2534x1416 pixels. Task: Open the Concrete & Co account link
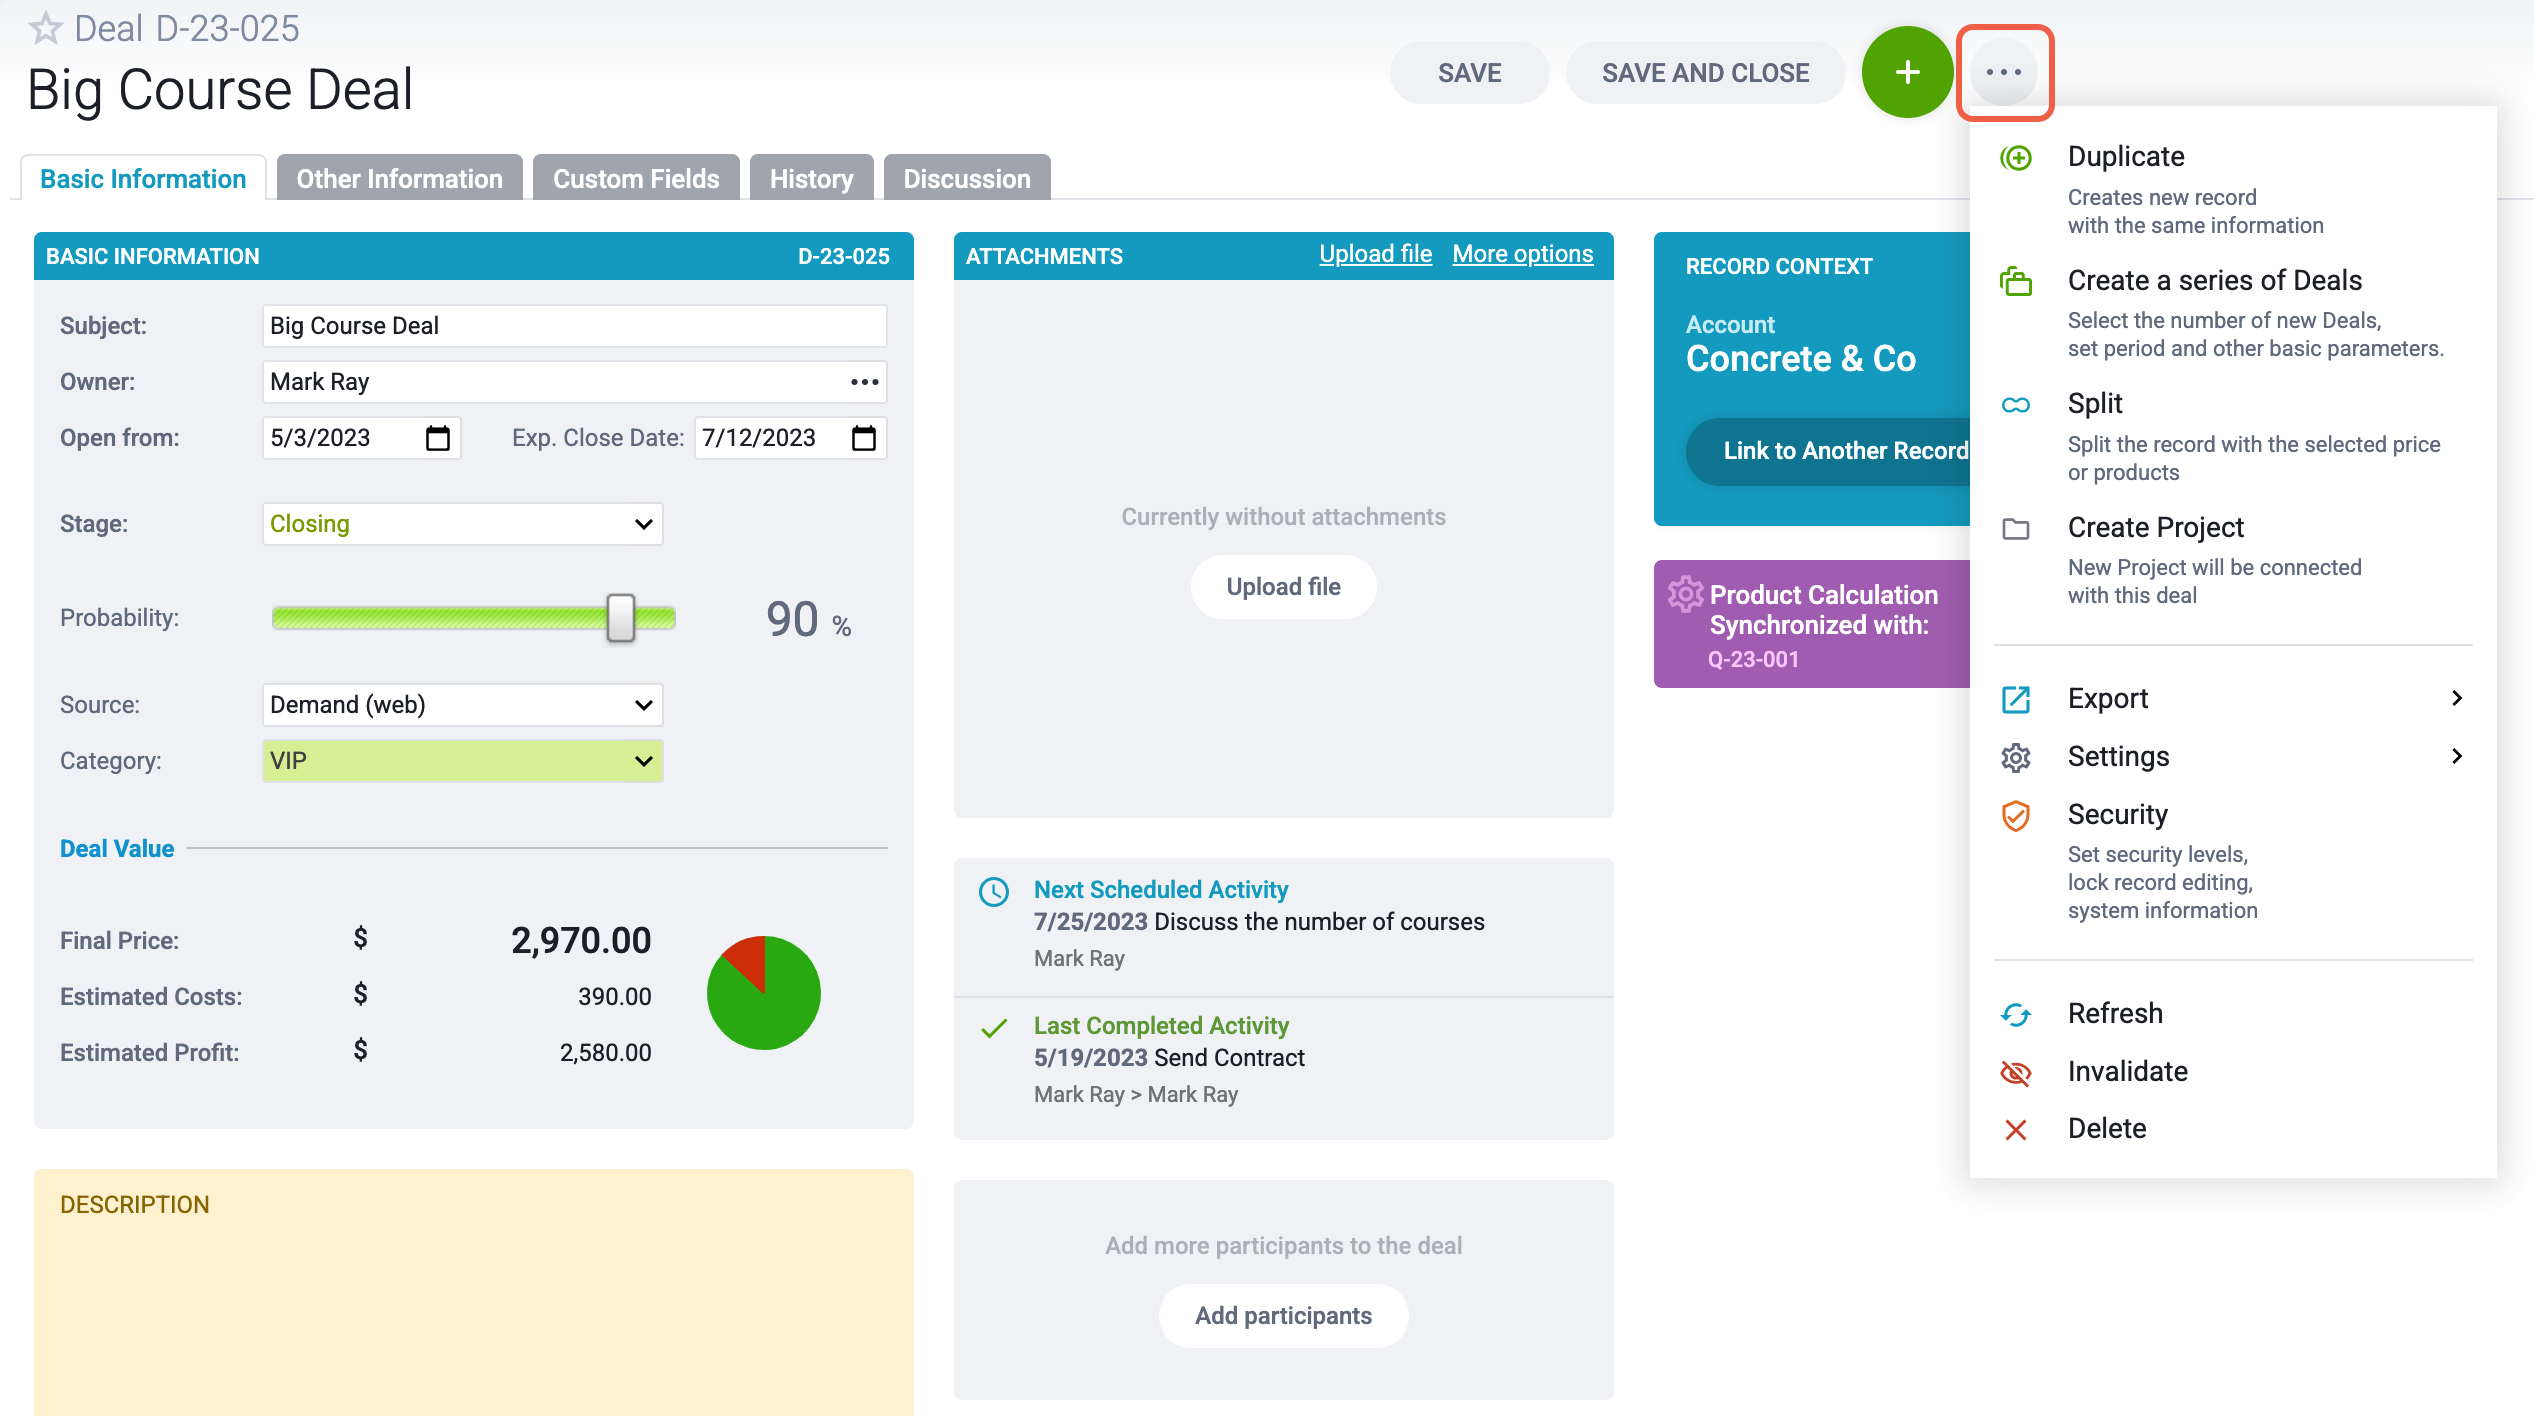(1800, 358)
